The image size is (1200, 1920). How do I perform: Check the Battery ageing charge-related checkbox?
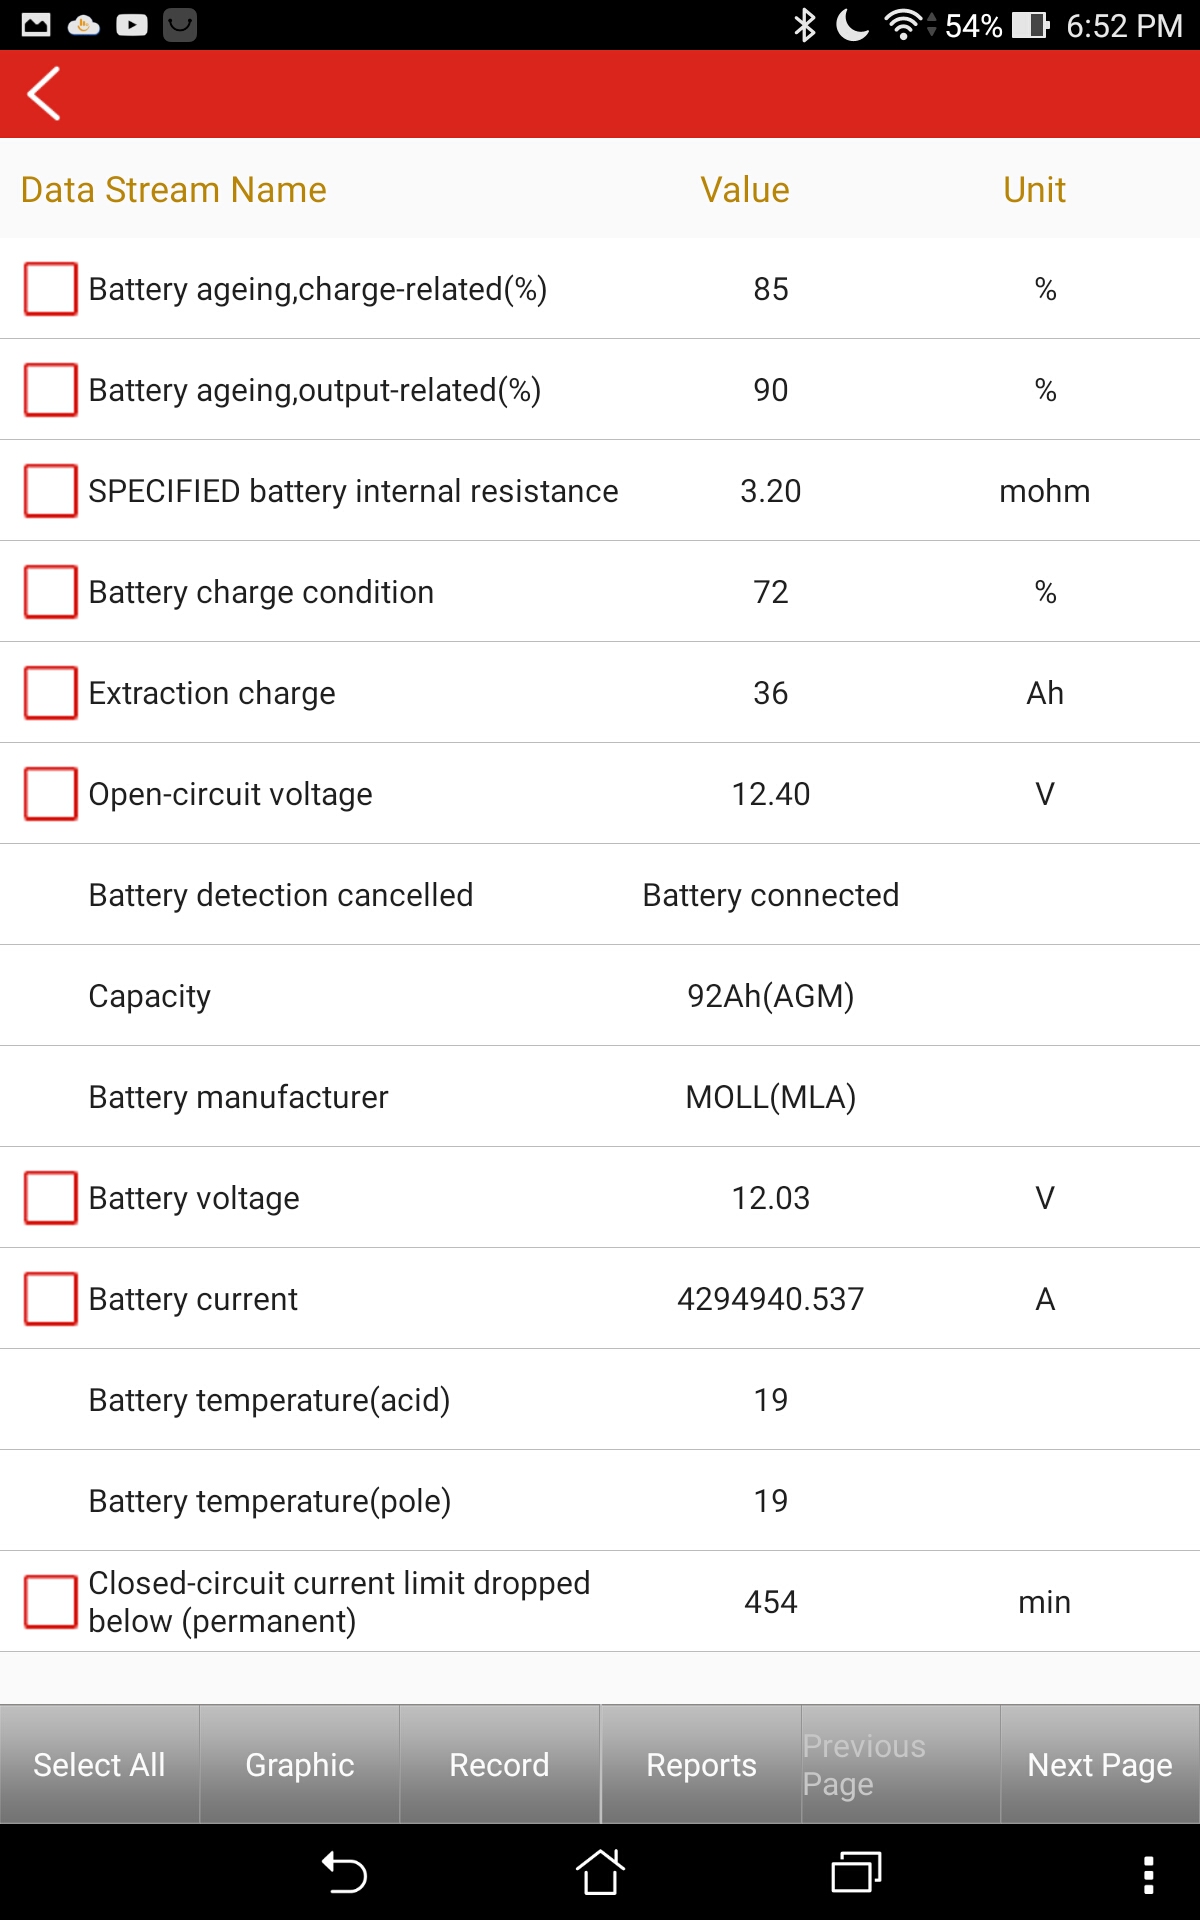coord(51,289)
